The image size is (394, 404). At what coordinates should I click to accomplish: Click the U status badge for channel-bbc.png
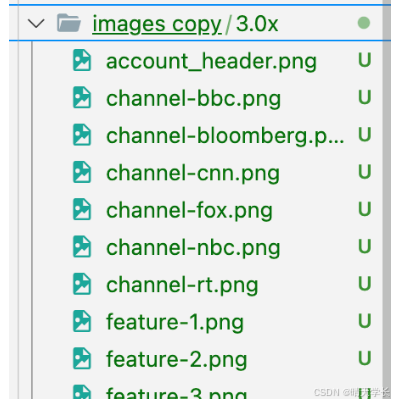pos(364,98)
